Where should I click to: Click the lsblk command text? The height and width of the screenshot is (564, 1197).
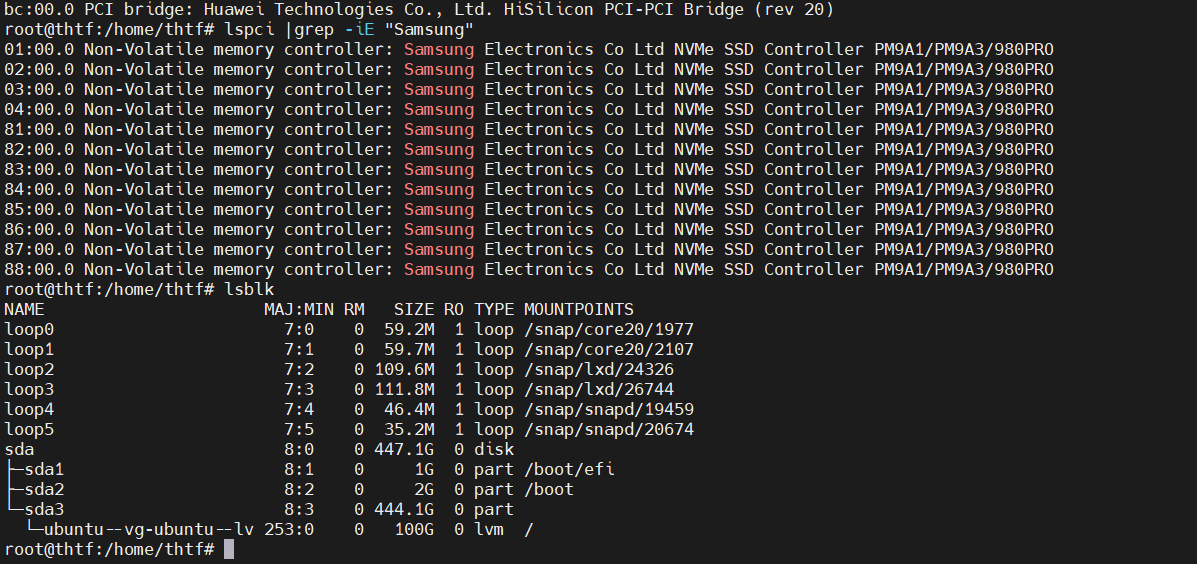coord(249,289)
